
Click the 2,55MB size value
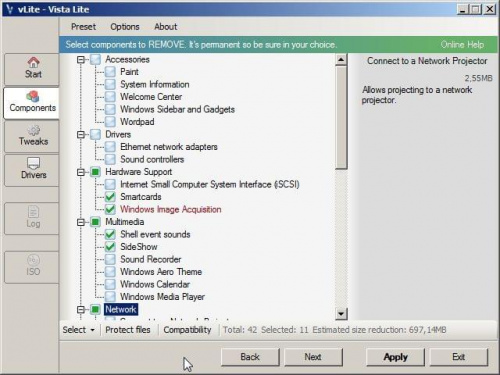tap(478, 78)
